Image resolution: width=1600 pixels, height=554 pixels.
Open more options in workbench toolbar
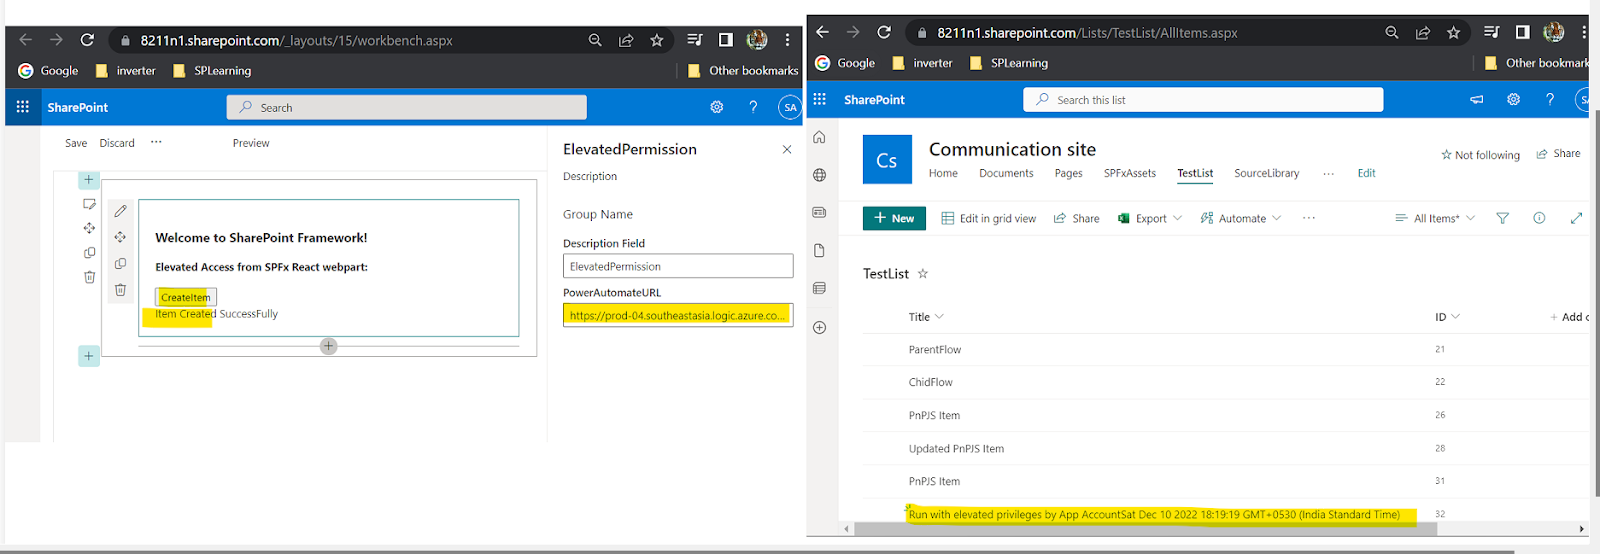[156, 142]
